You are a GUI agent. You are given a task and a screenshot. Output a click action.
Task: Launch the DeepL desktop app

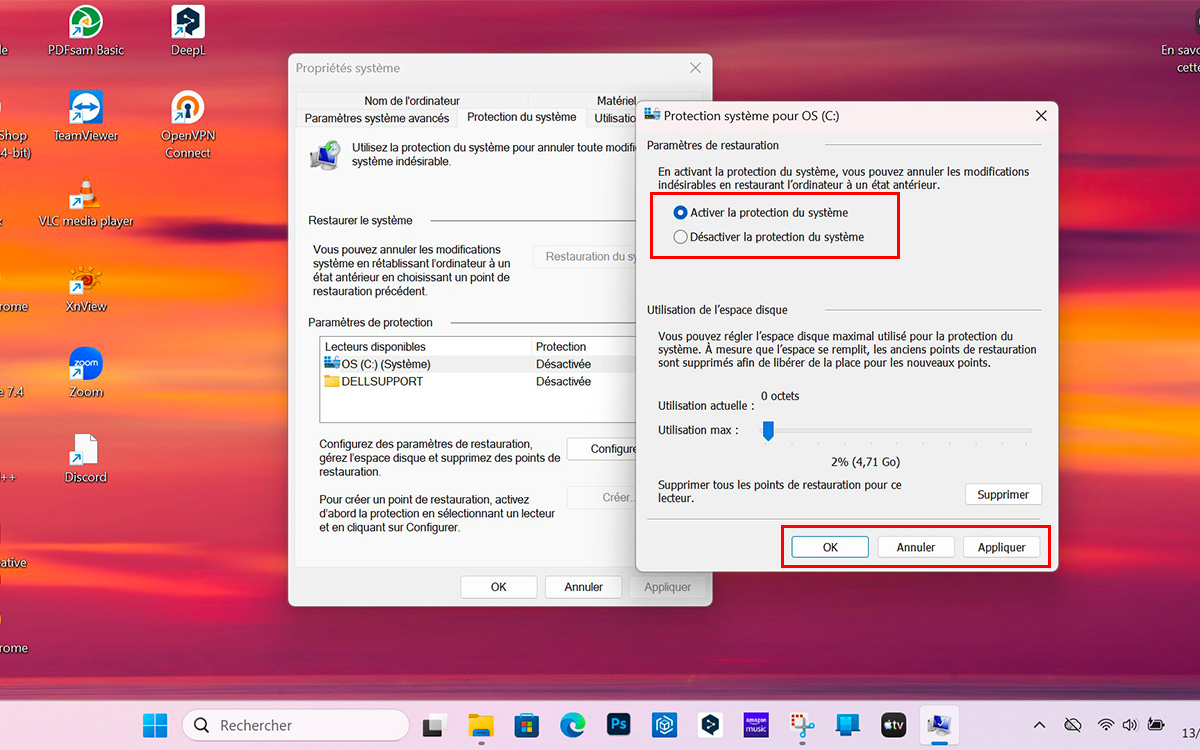[187, 22]
